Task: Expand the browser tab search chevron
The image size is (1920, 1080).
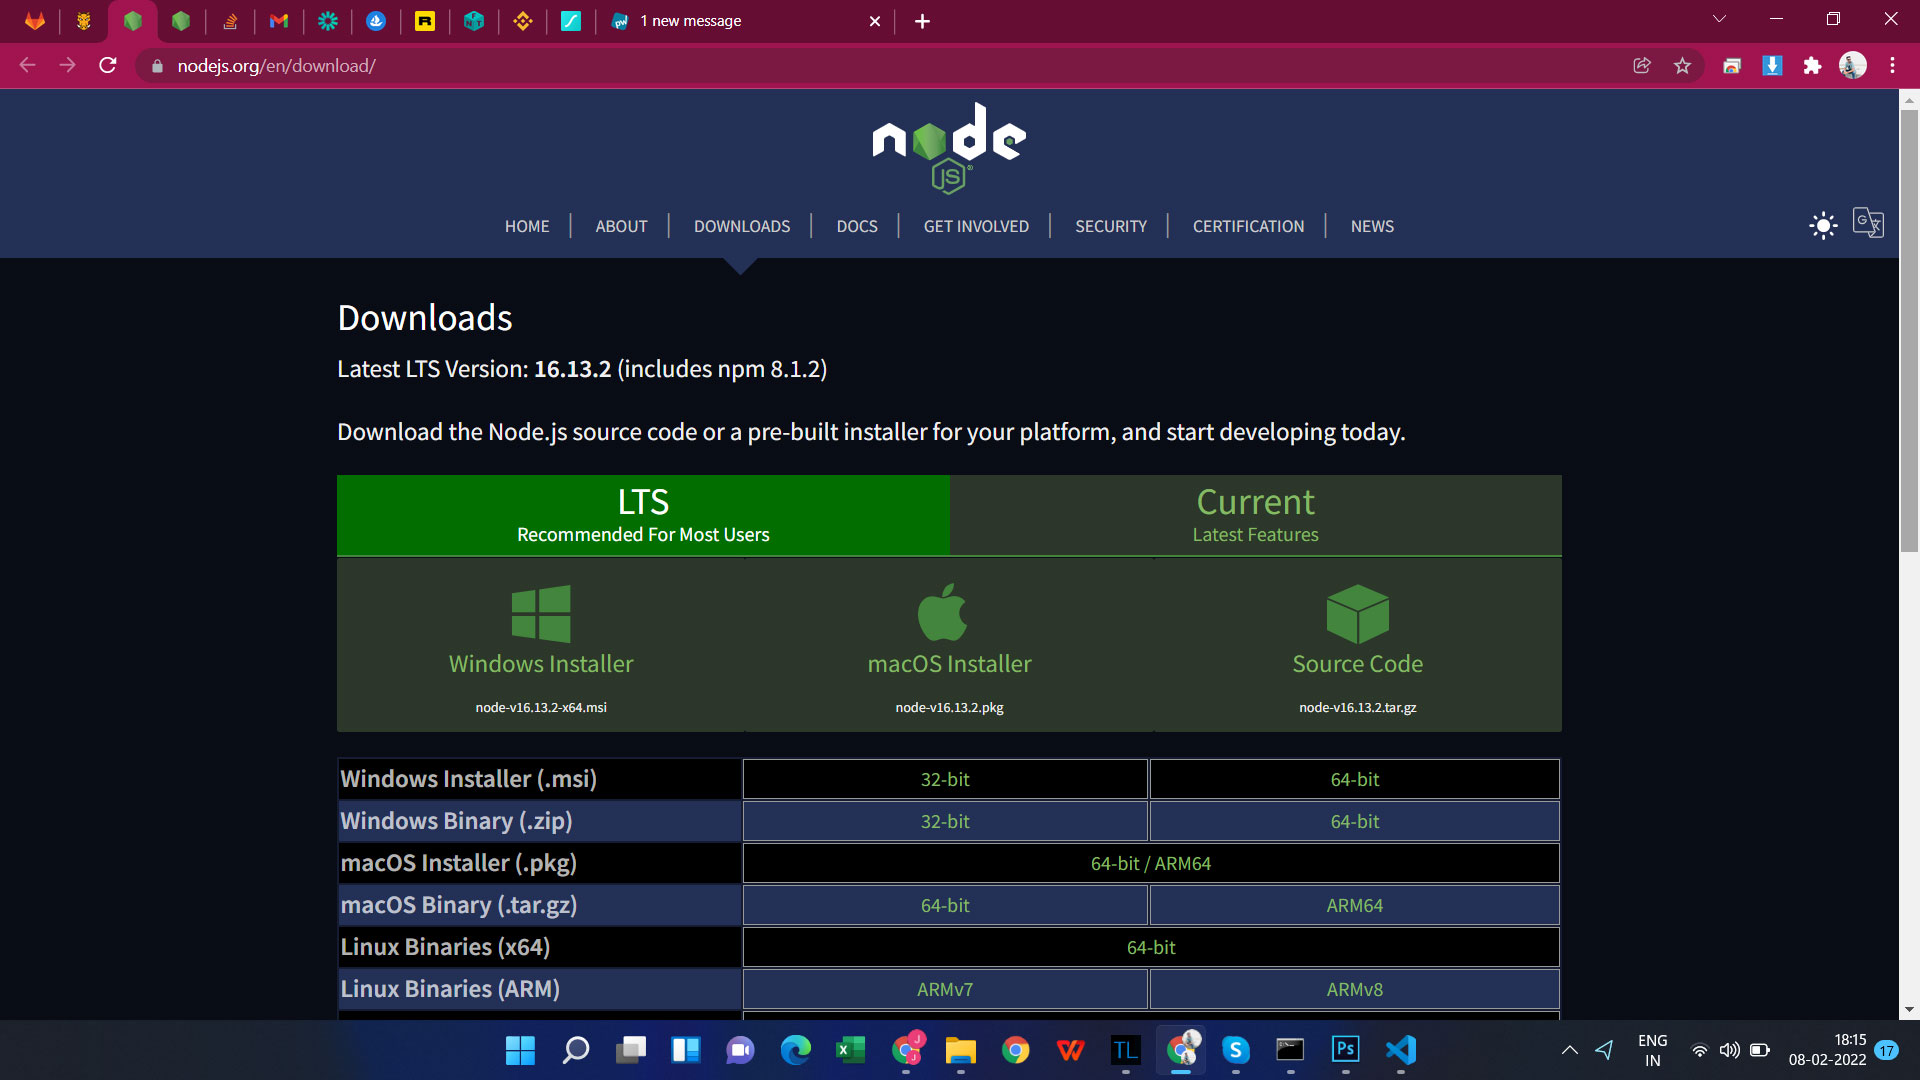Action: pyautogui.click(x=1719, y=19)
